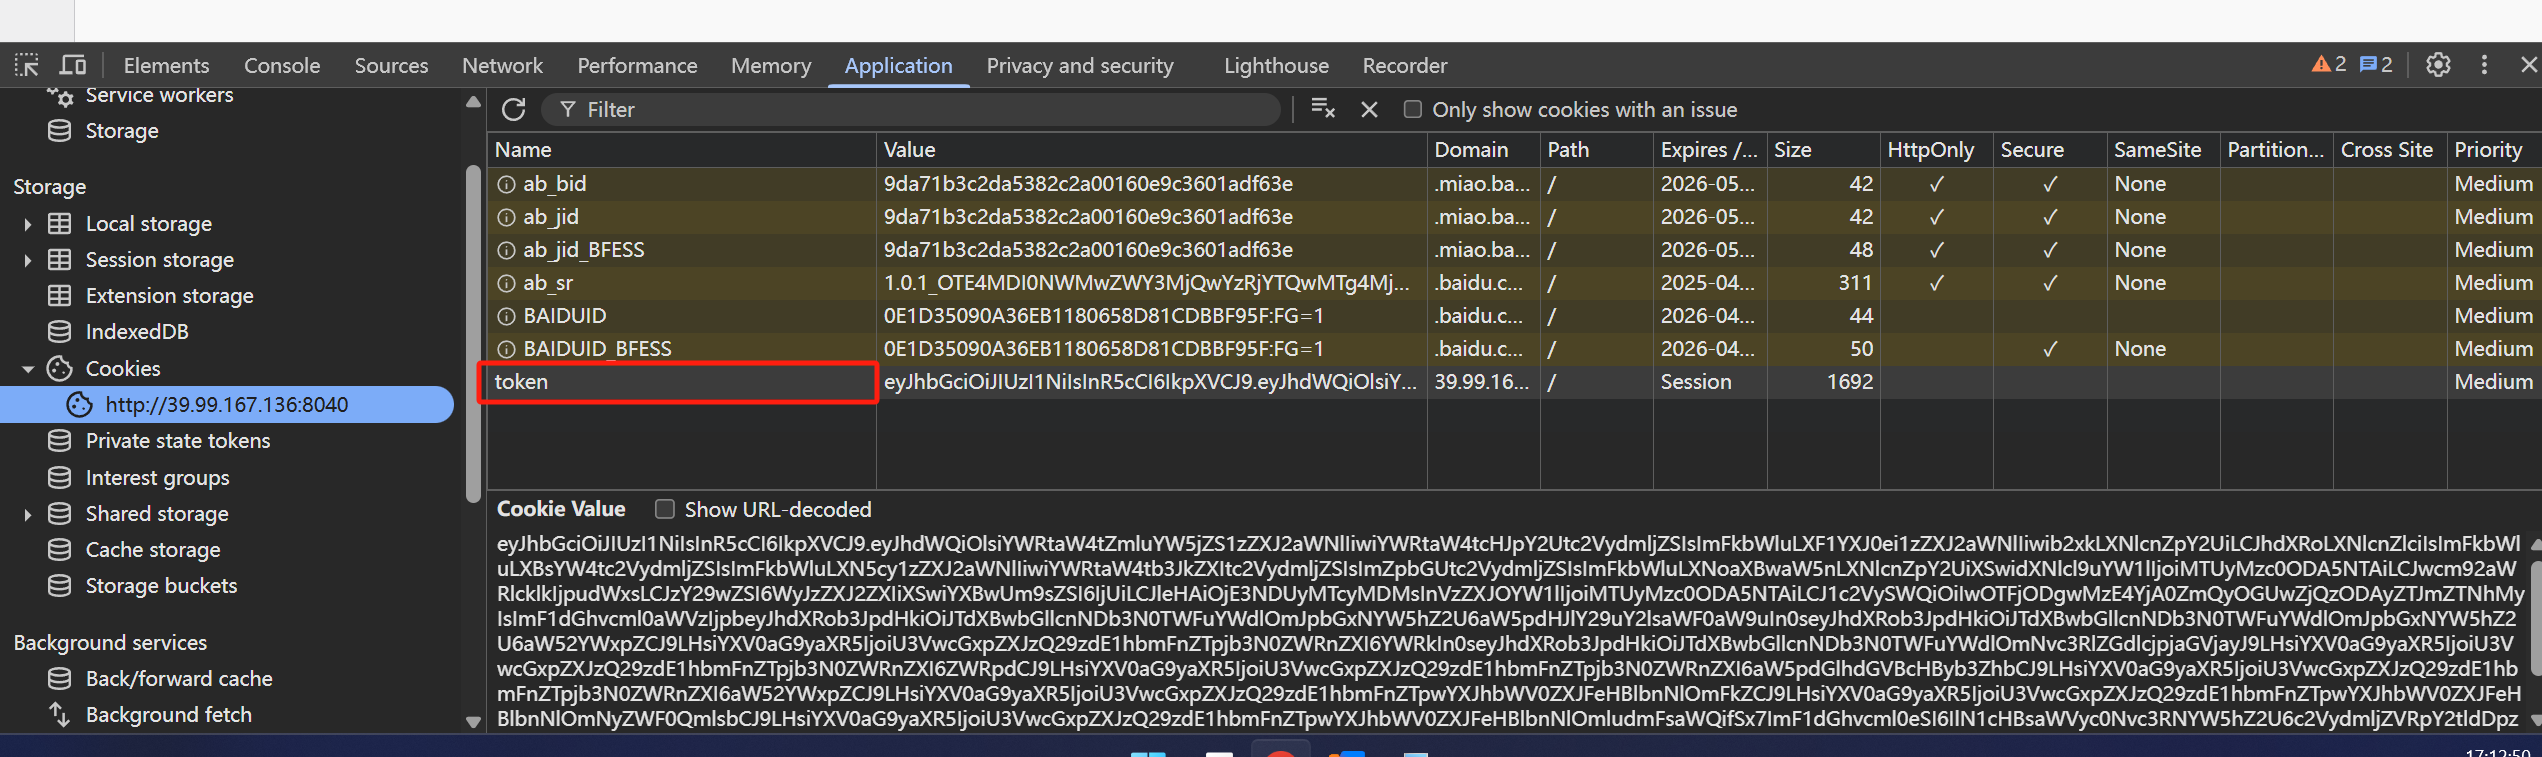The height and width of the screenshot is (757, 2542).
Task: Open the Lighthouse tab
Action: pos(1276,65)
